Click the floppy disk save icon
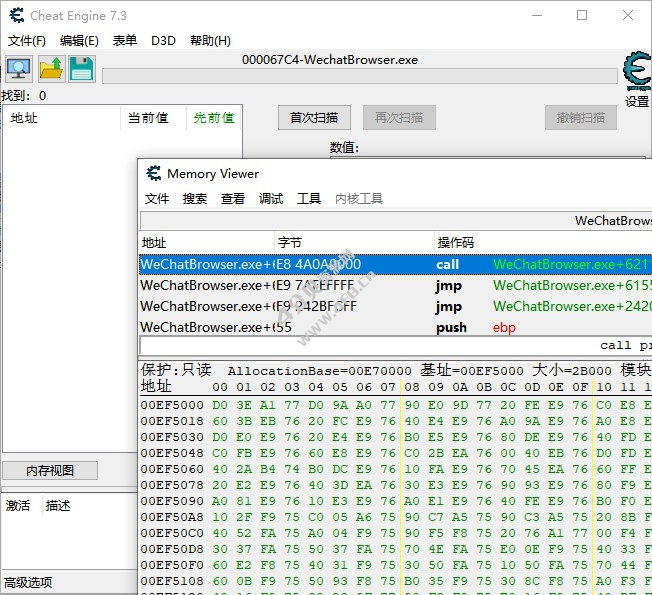 82,69
